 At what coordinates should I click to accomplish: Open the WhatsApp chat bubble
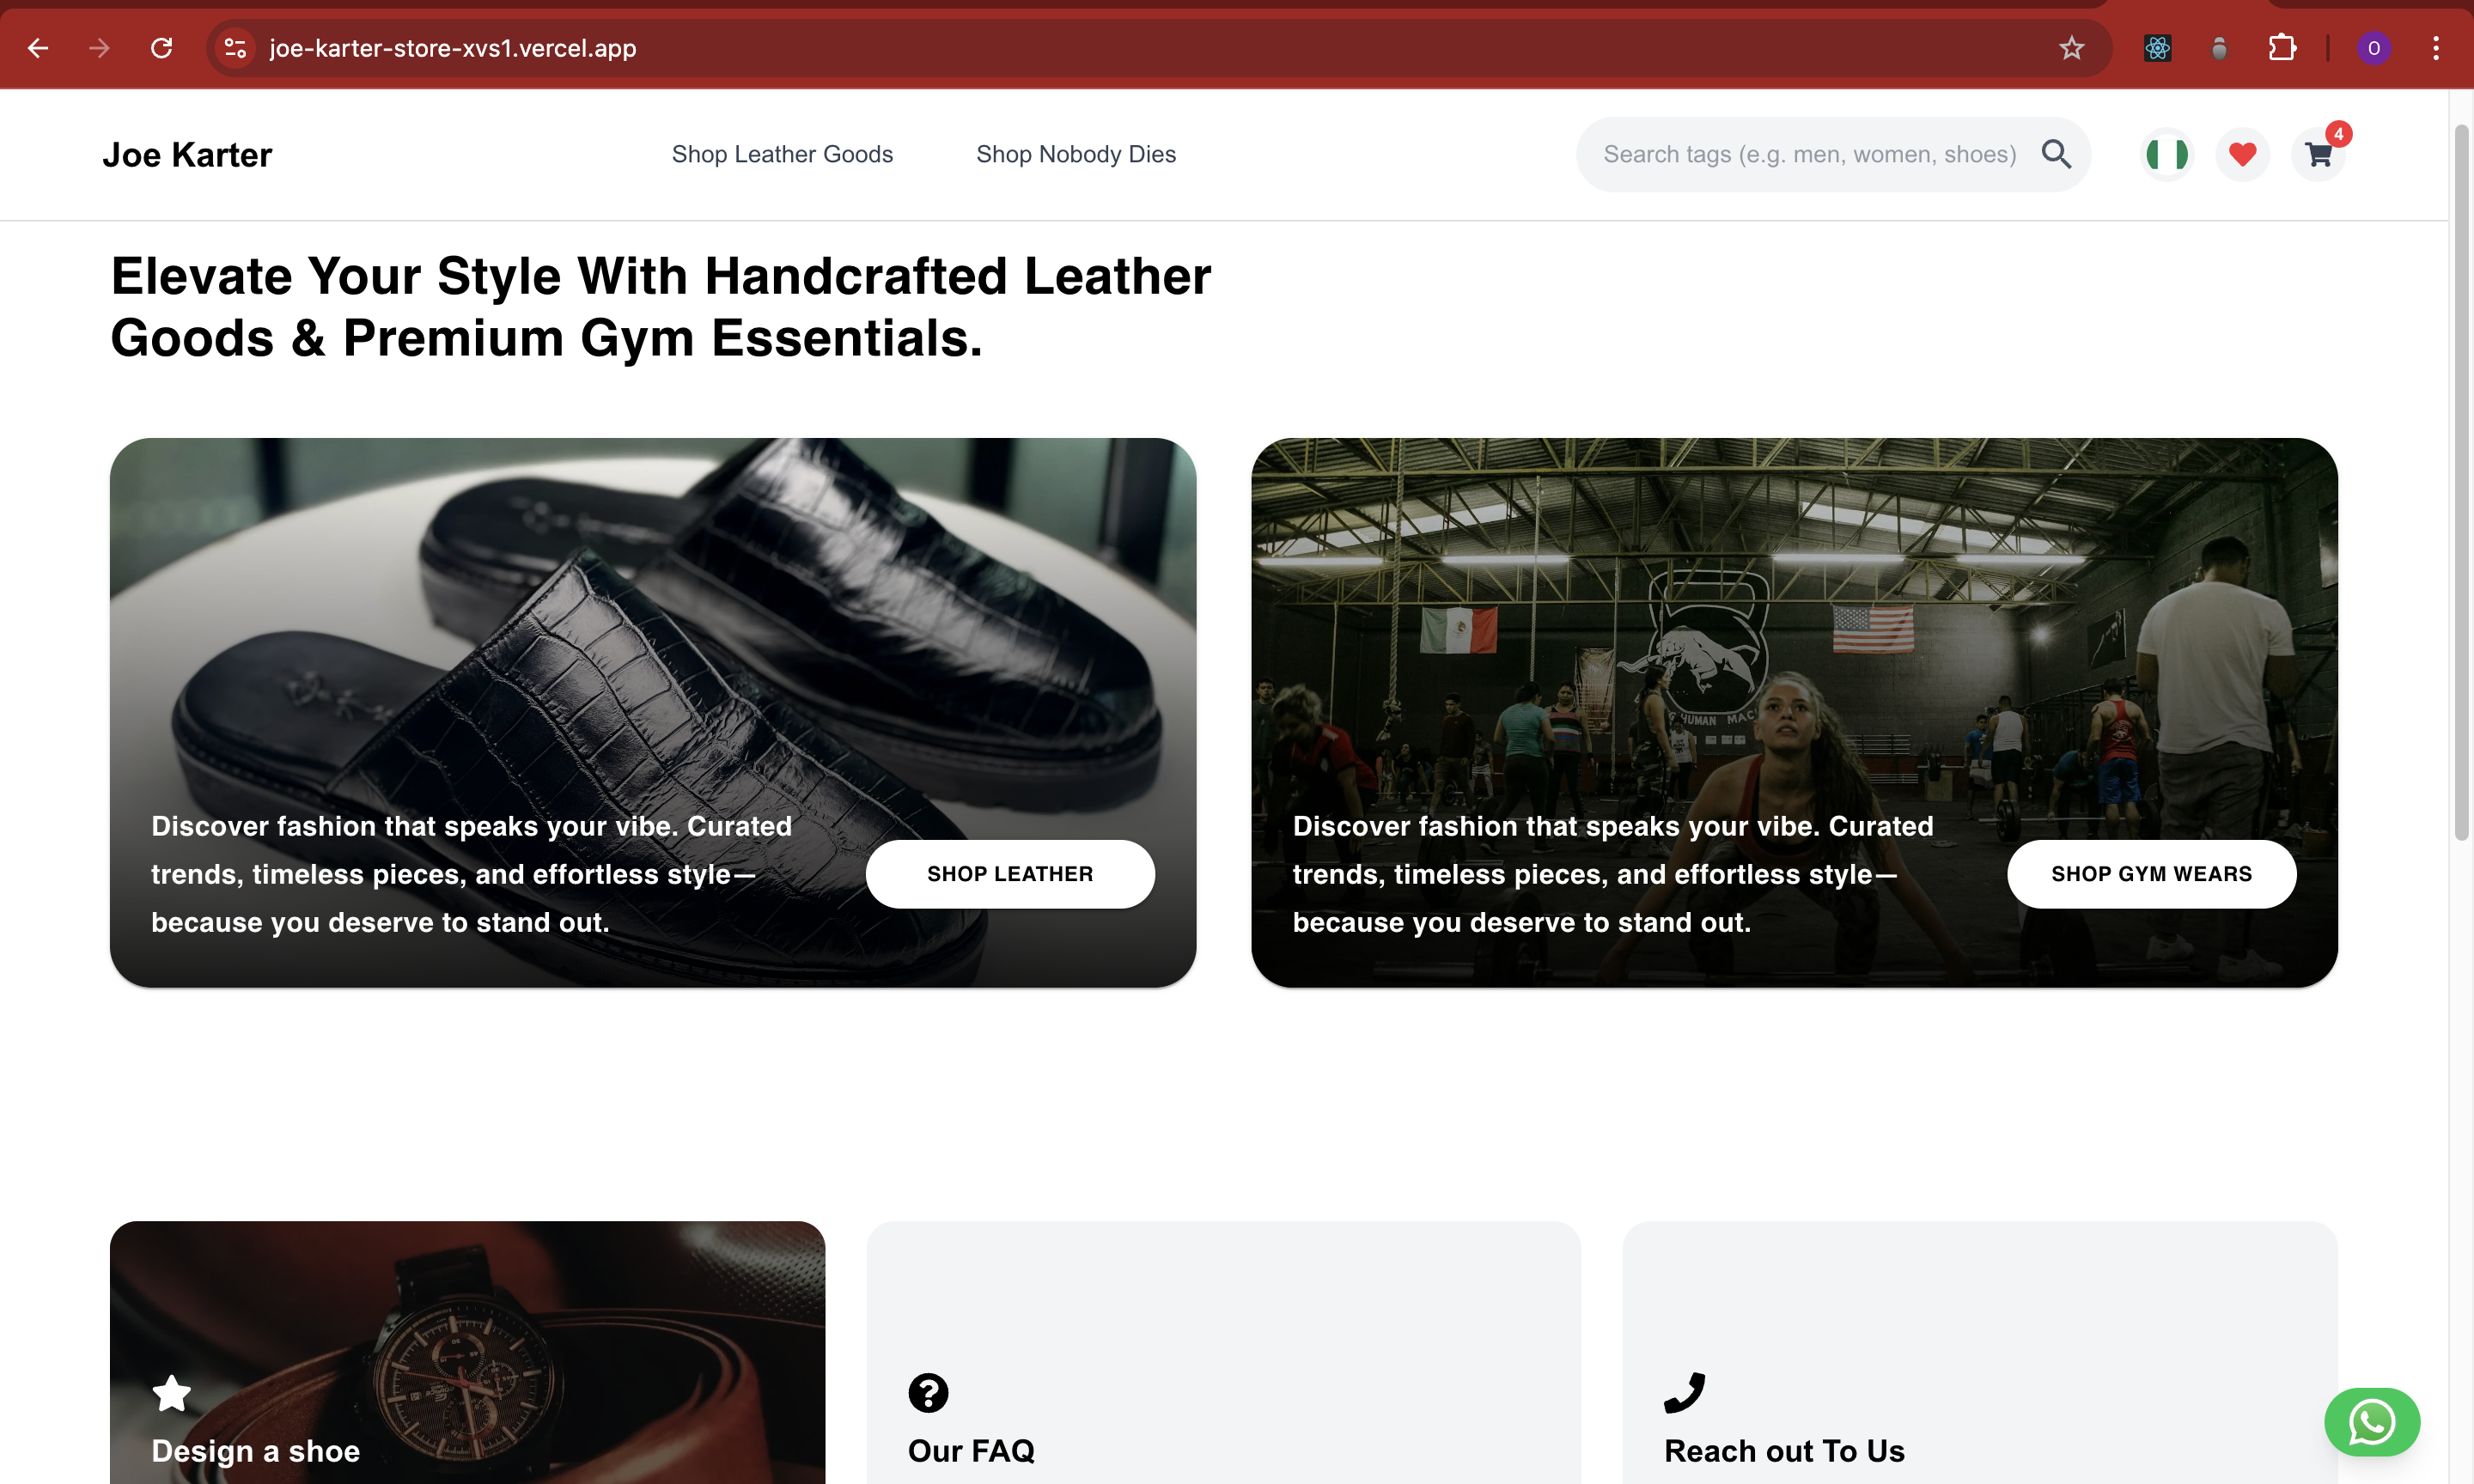tap(2371, 1421)
